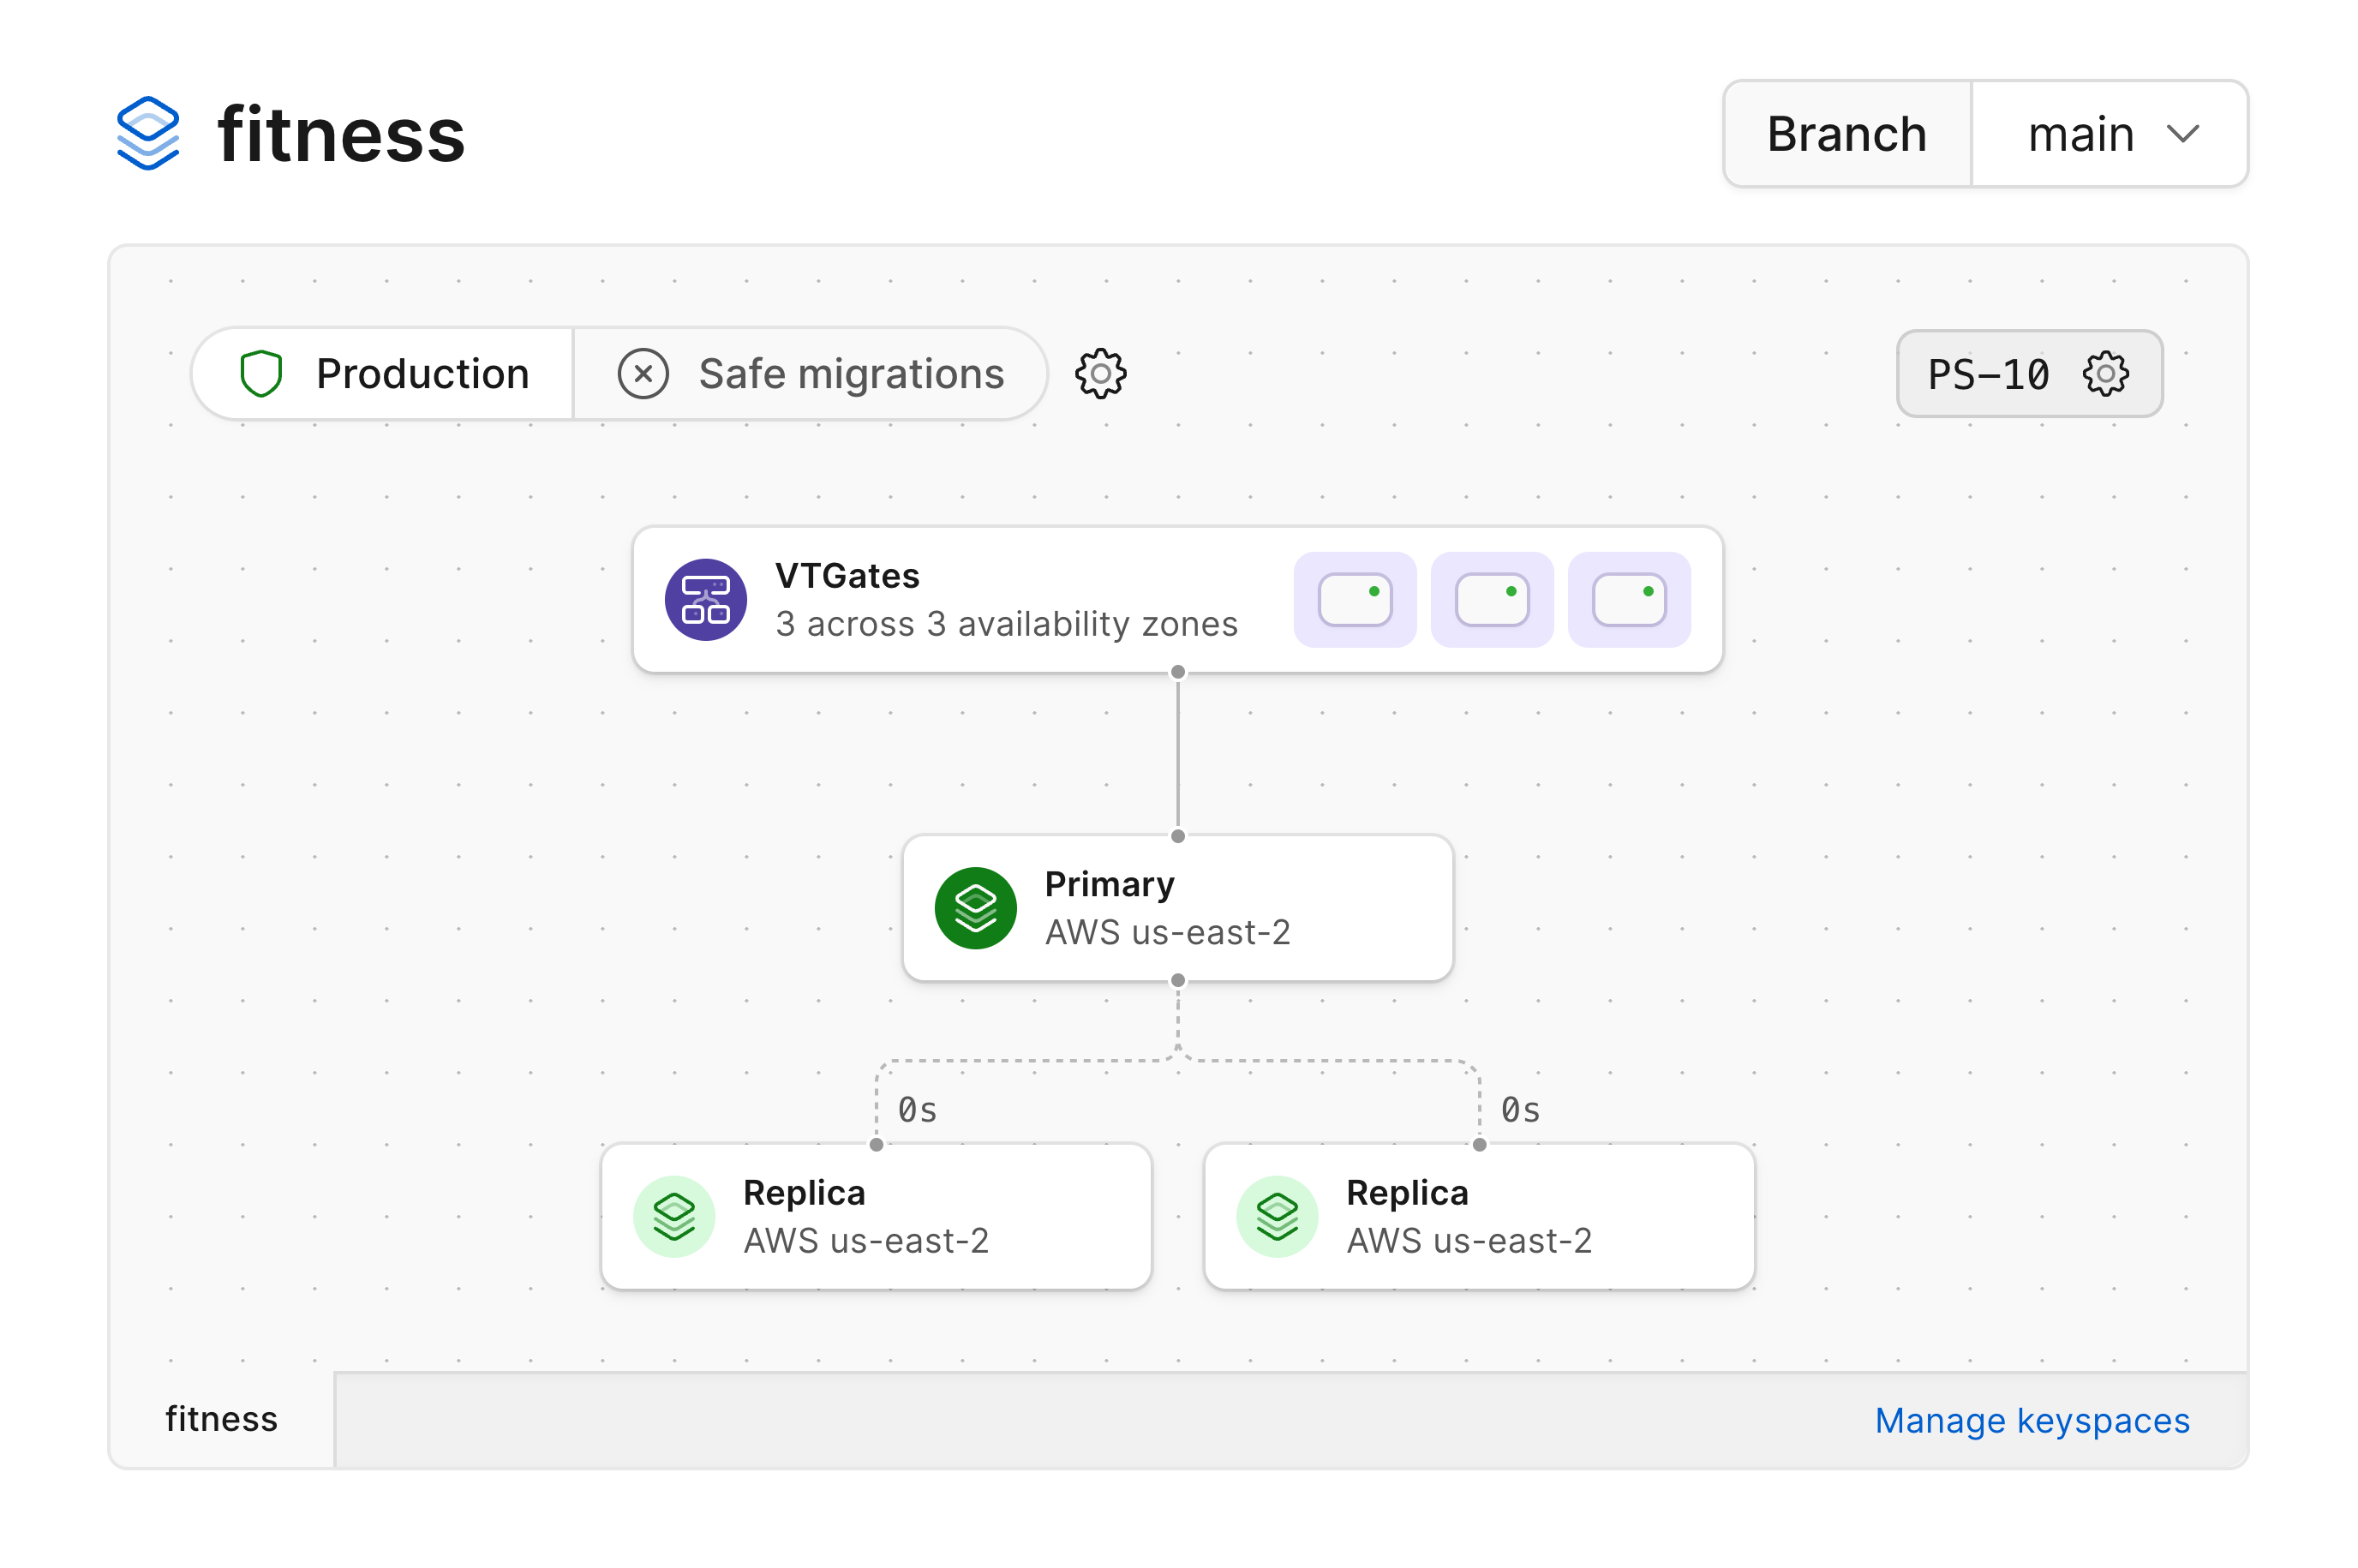This screenshot has width=2358, height=1568.
Task: Click the Production segment label
Action: (422, 374)
